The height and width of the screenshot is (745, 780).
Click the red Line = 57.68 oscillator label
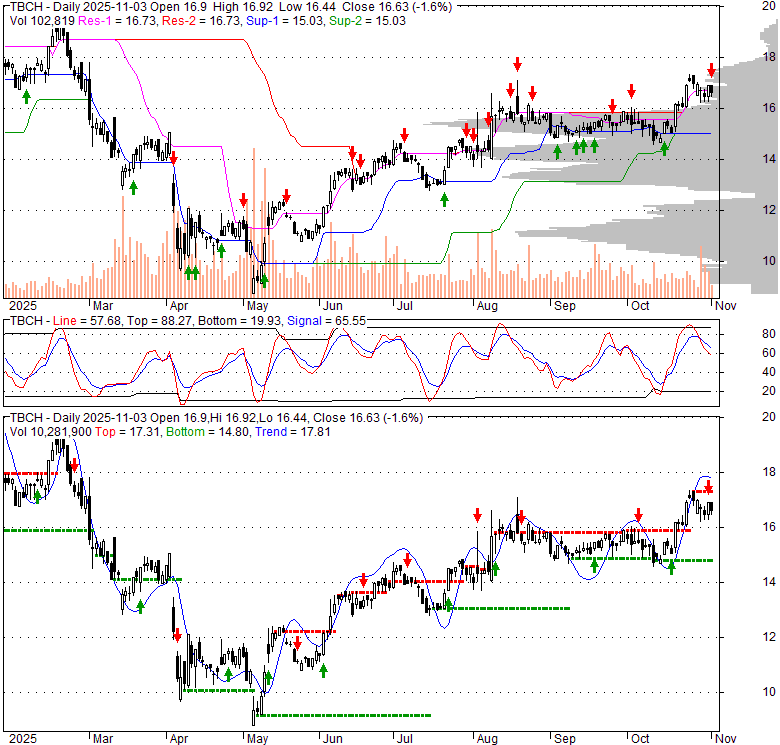pos(87,321)
